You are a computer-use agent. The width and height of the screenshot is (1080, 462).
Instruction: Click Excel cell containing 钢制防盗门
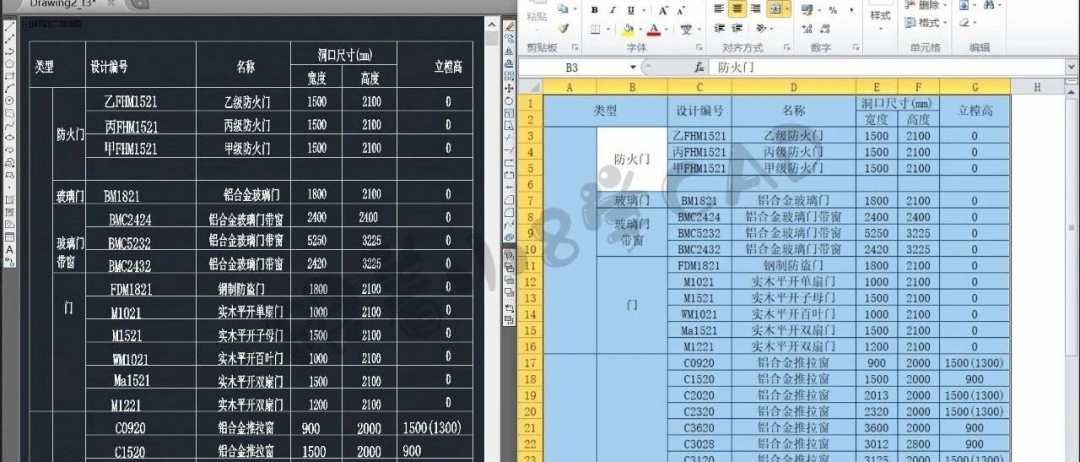tap(793, 265)
